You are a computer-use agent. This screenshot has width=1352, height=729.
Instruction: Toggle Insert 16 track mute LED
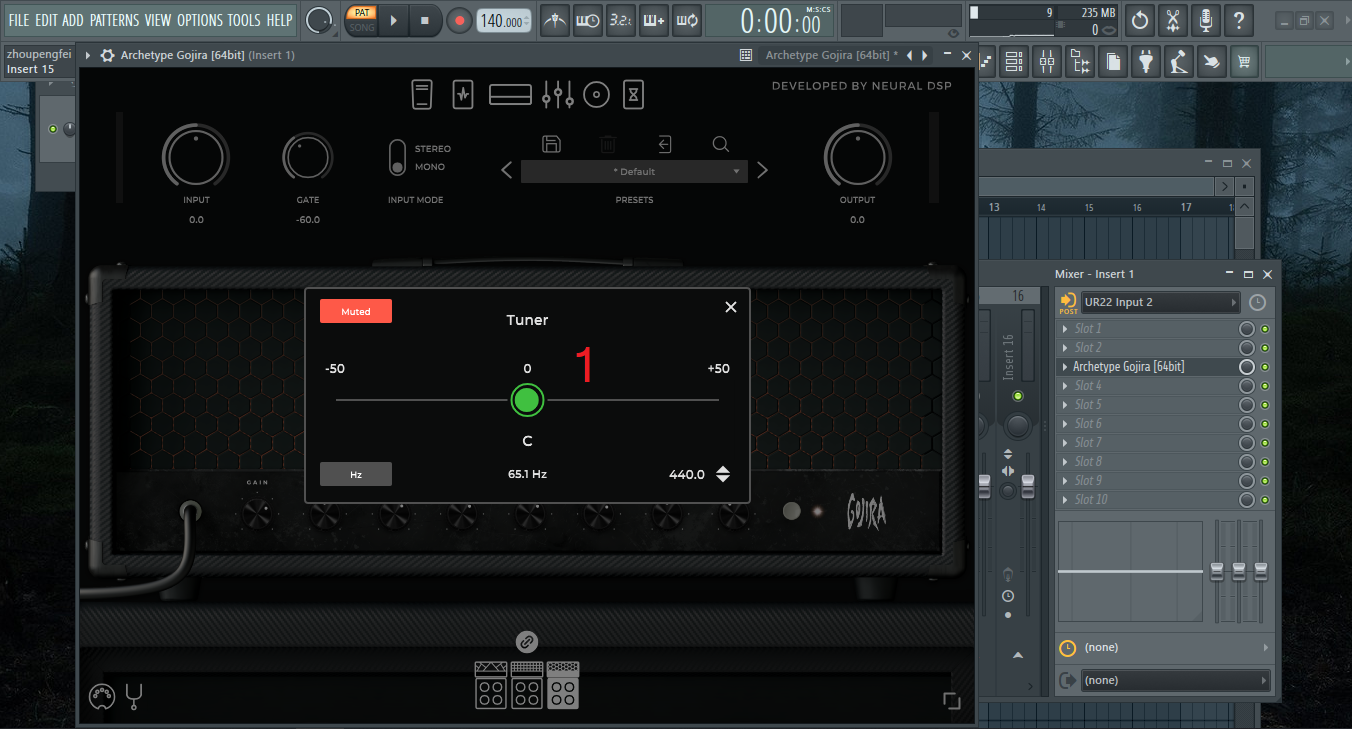pos(1018,397)
